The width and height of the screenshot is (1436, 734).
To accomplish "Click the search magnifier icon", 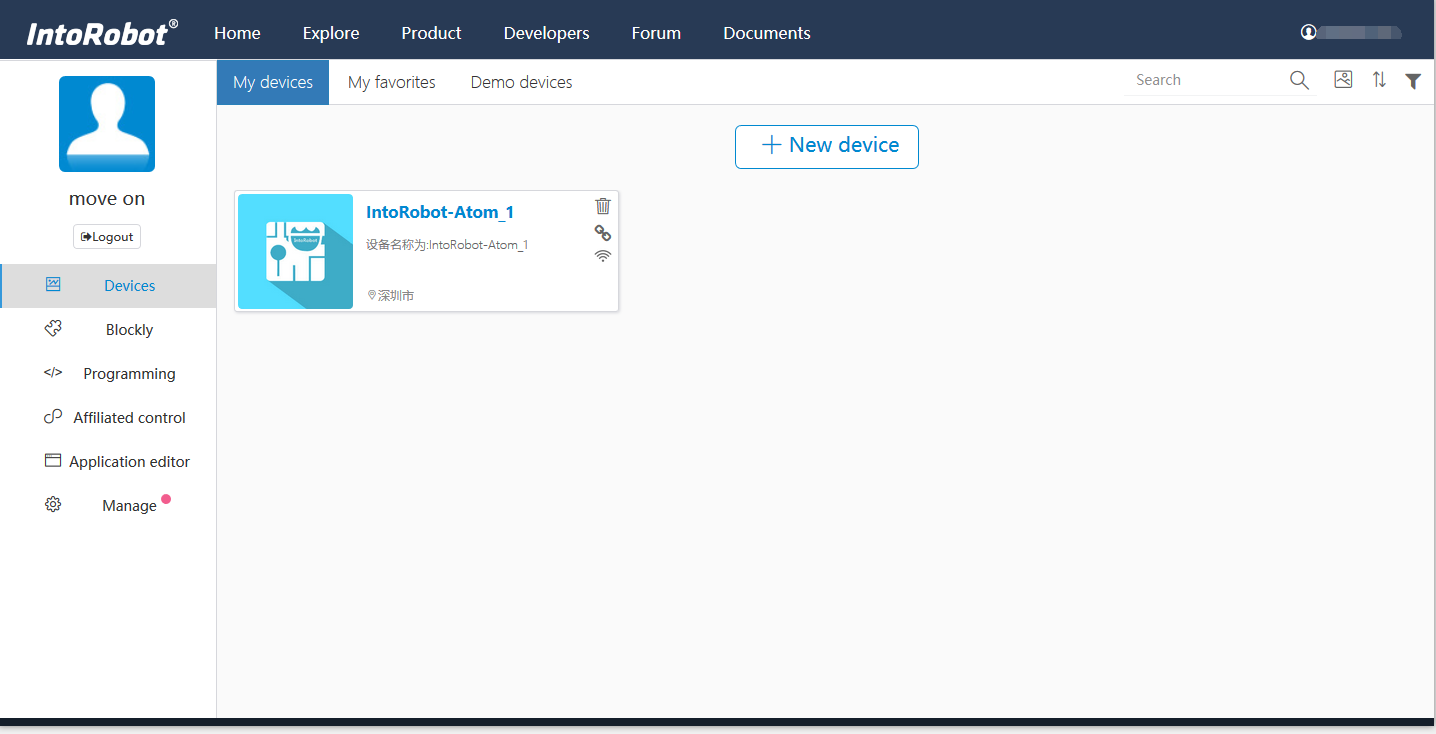I will [x=1299, y=81].
